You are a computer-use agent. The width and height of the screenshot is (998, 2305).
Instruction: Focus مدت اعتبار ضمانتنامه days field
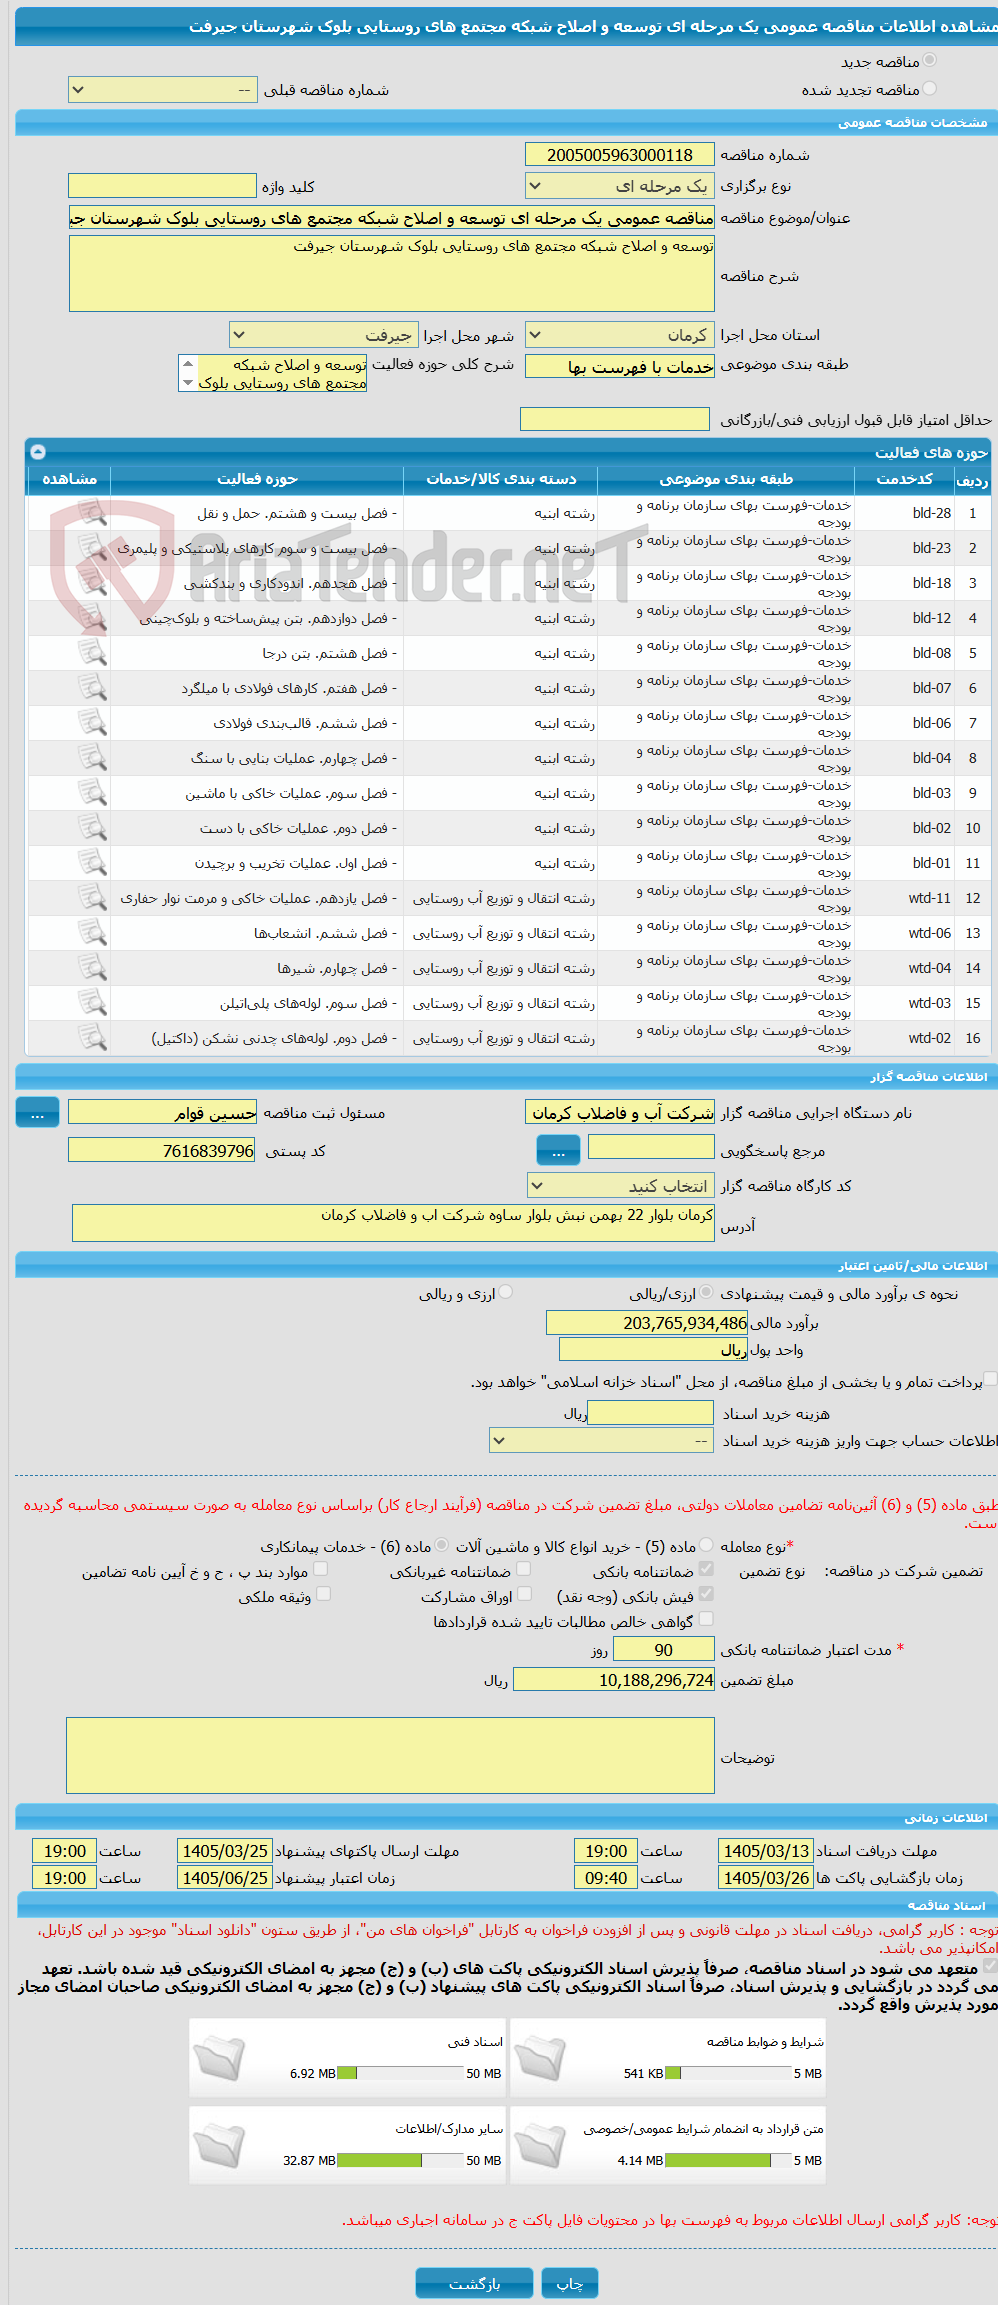(664, 1649)
